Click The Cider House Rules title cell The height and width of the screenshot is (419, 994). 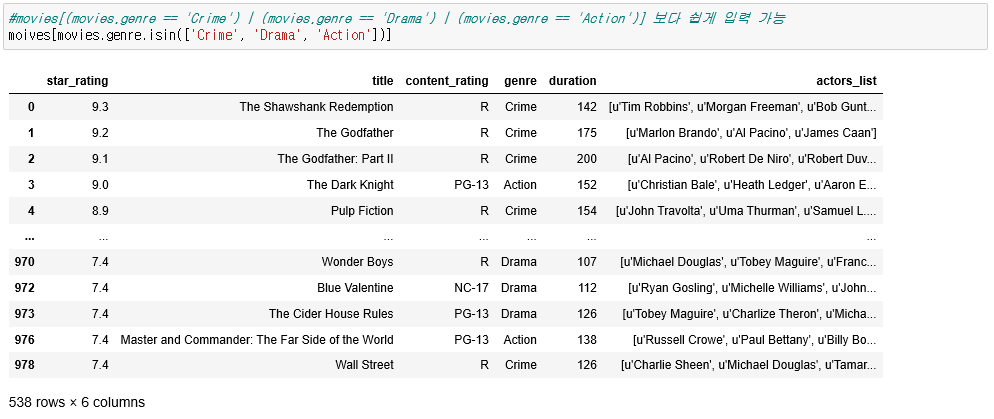pos(331,314)
